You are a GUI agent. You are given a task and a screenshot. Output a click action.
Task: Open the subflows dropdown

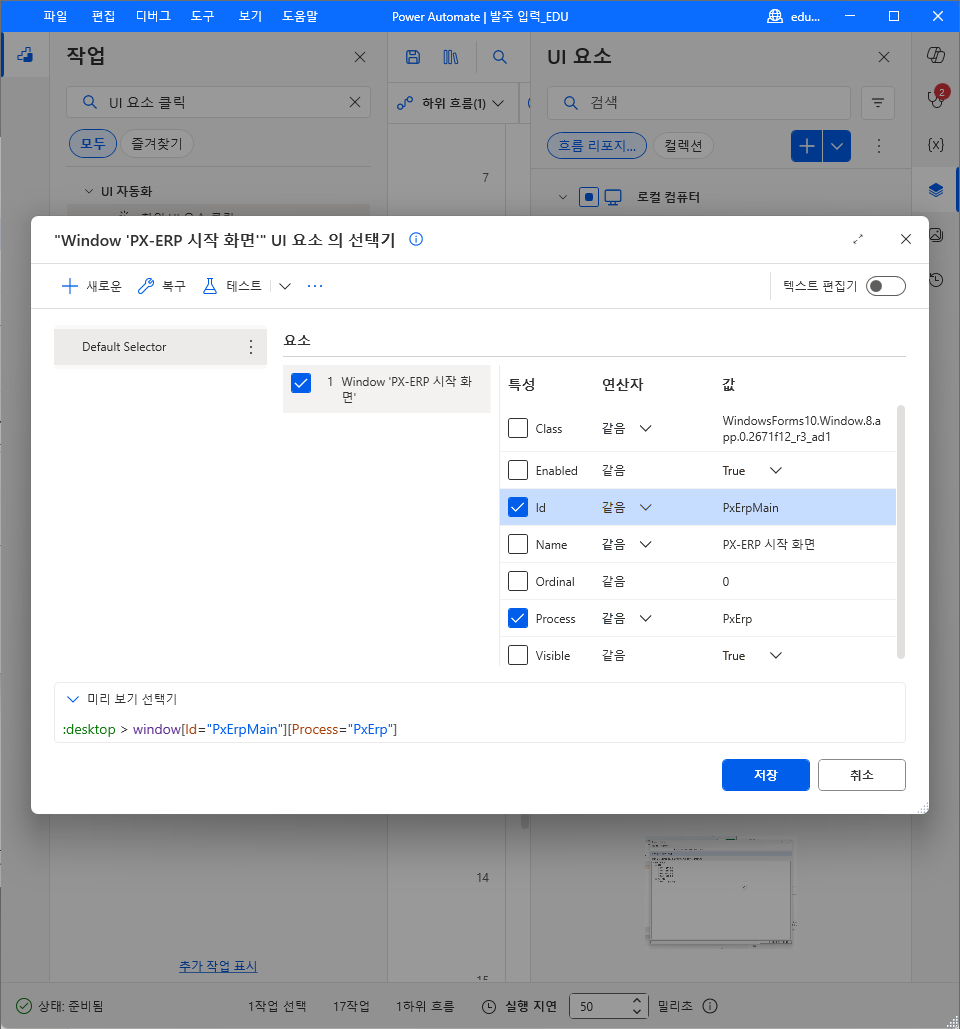(x=451, y=103)
